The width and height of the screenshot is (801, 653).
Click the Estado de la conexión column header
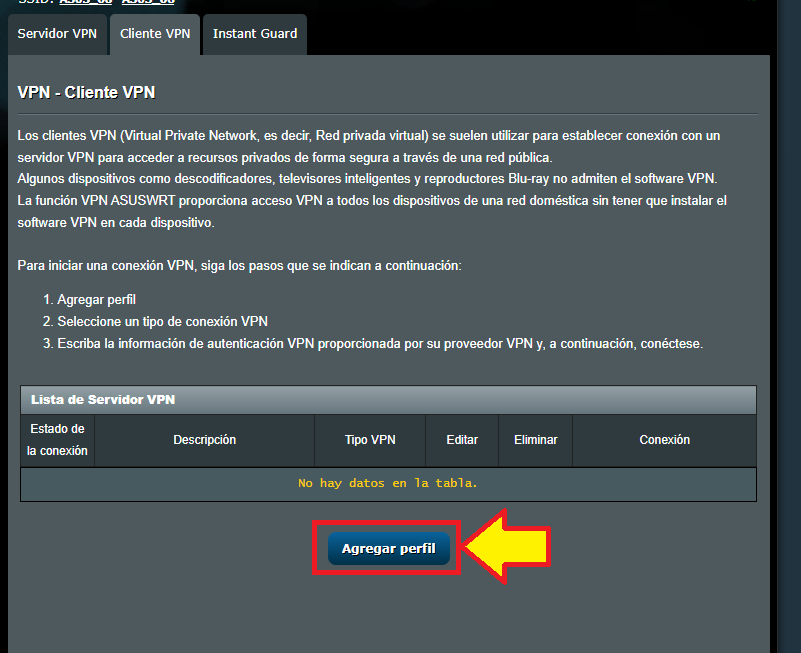click(x=57, y=440)
